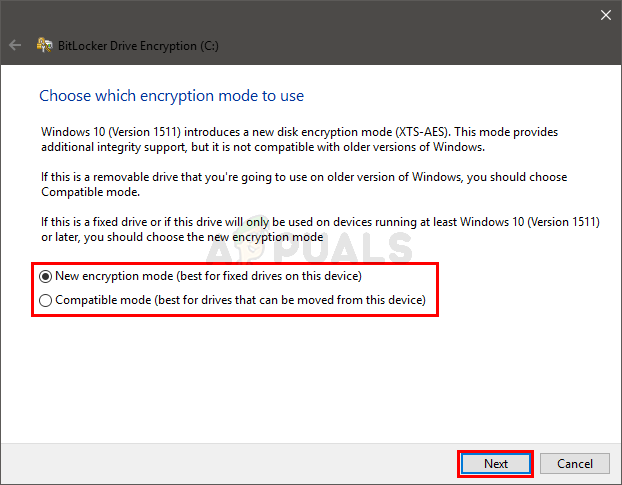Click the blank white area below the radio options
The image size is (622, 485).
click(300, 380)
